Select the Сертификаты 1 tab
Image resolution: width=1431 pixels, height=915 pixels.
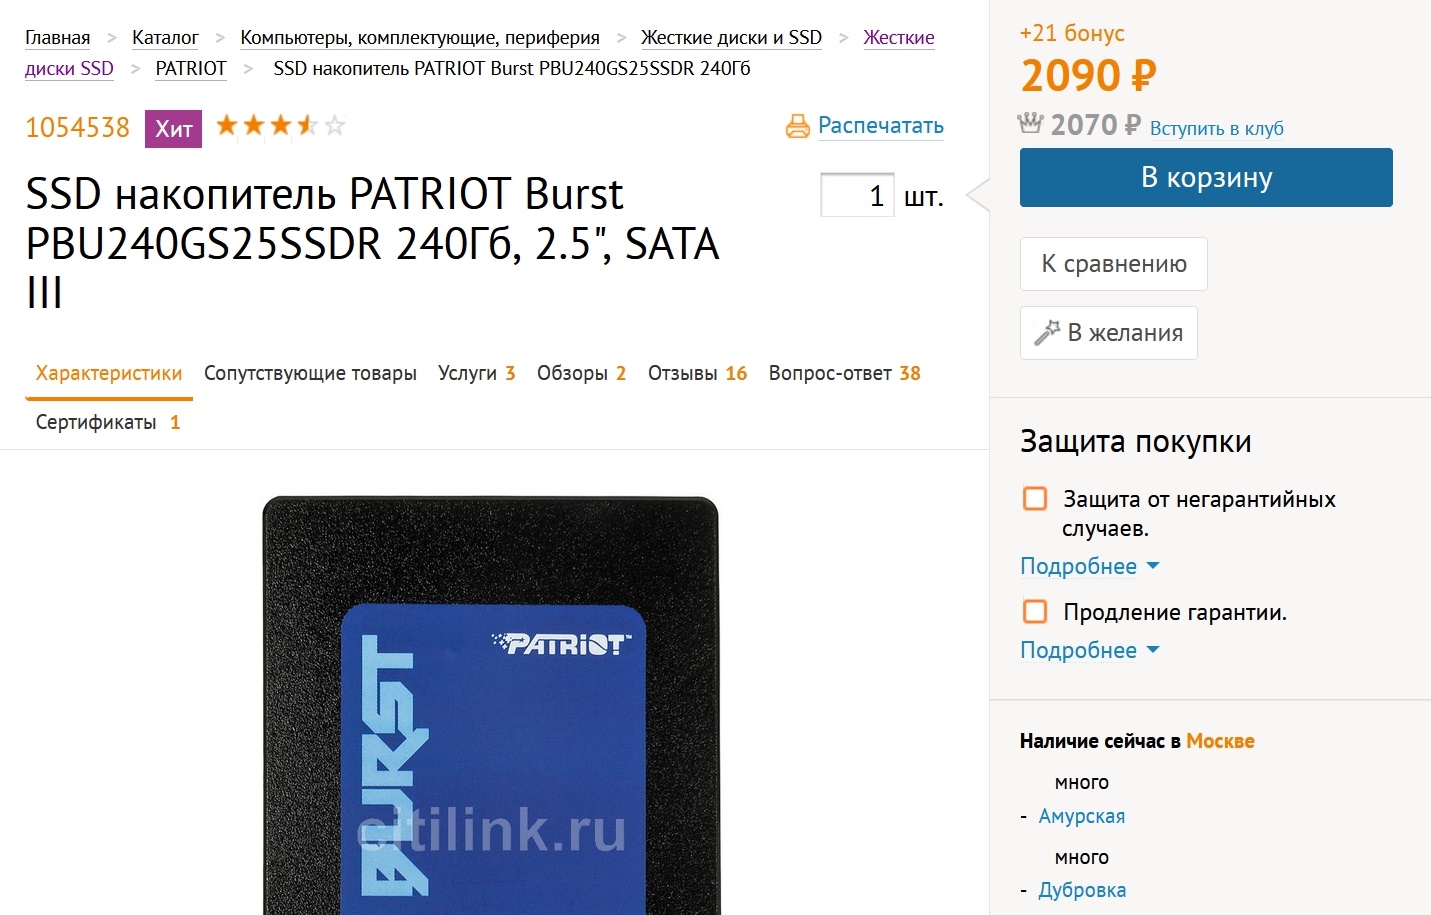tap(108, 422)
